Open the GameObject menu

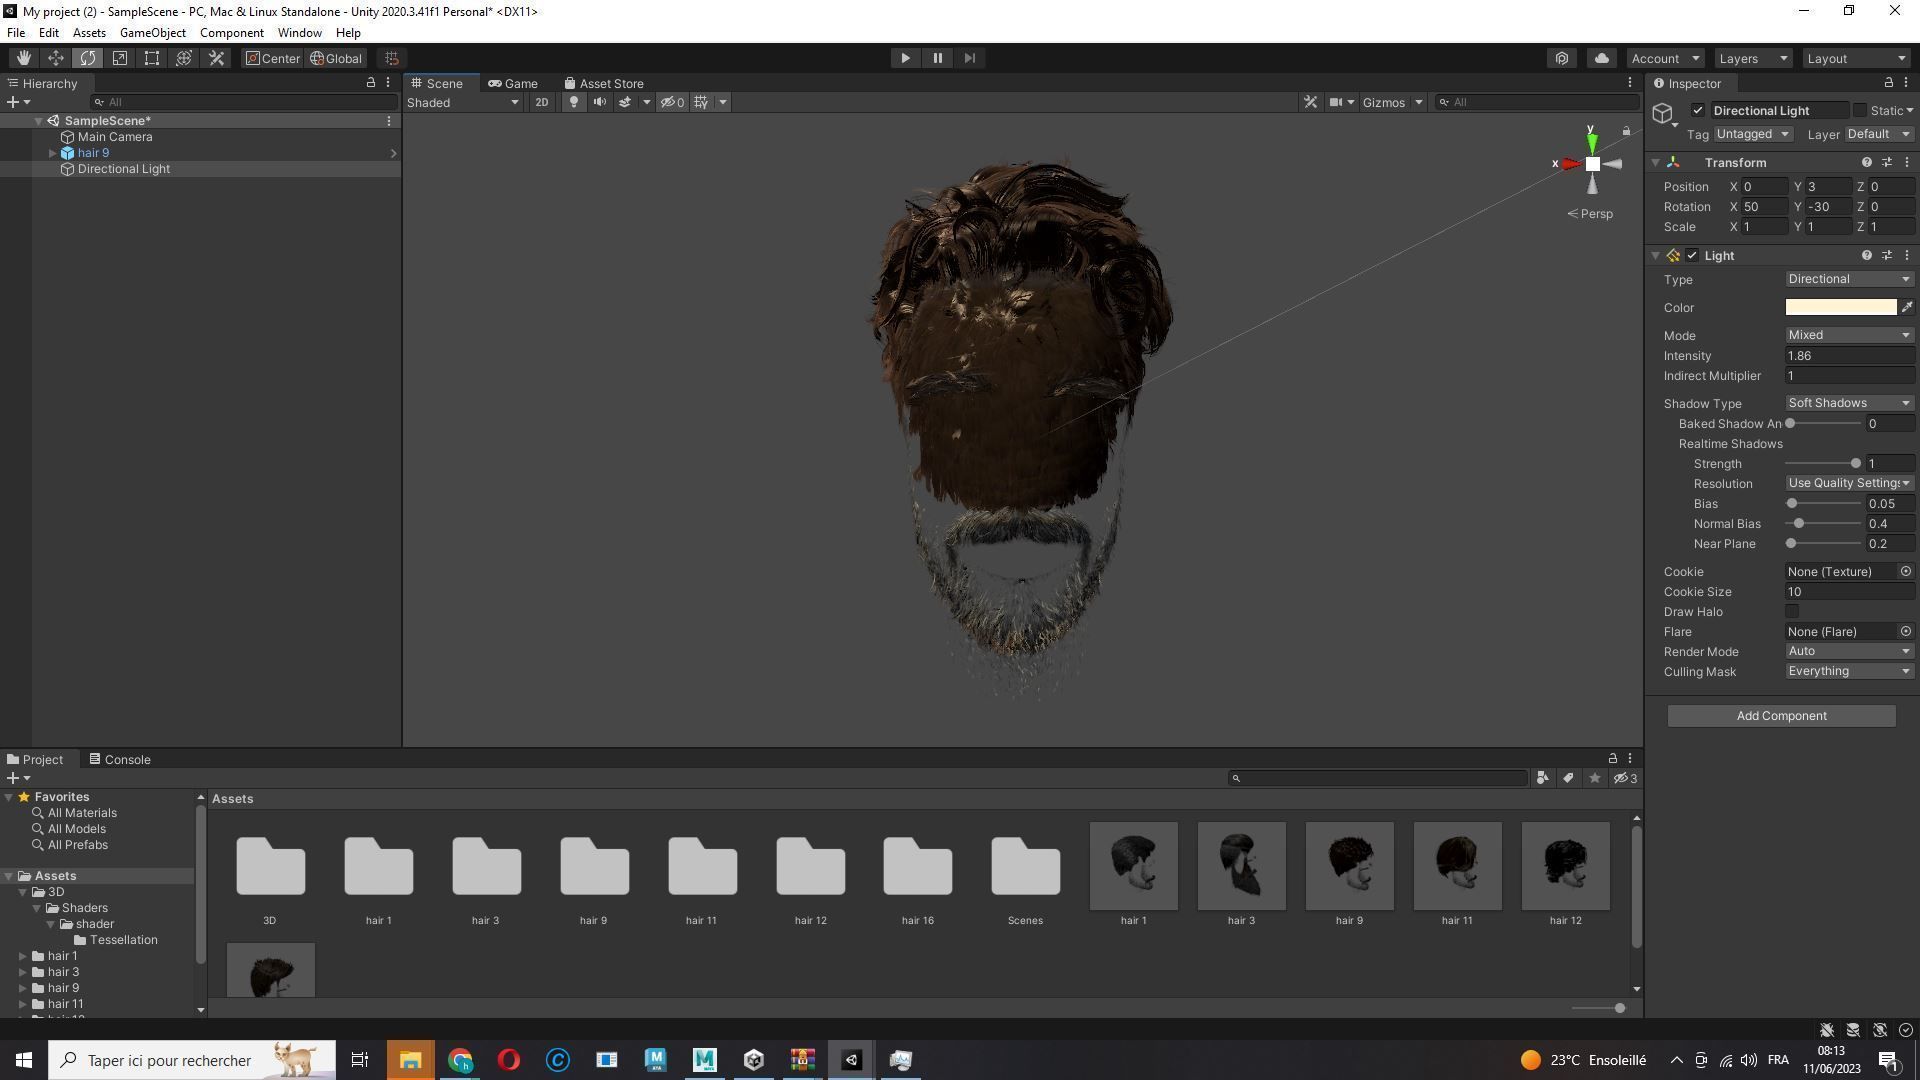152,33
